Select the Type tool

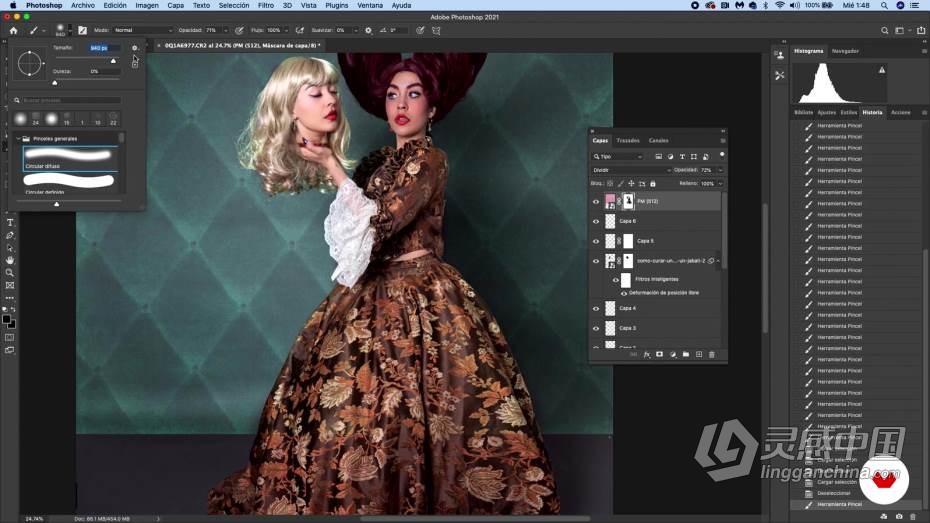9,222
